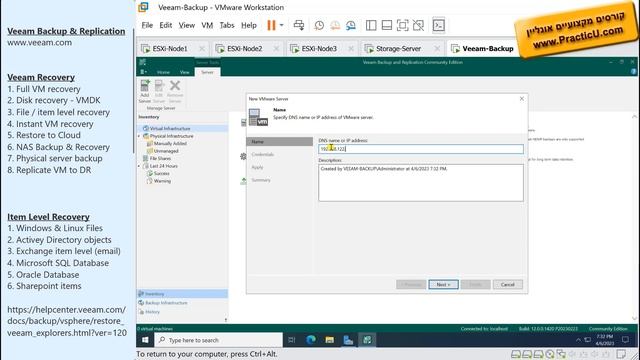Select Virtual Infrastructure tree node
Viewport: 640px width, 360px height.
click(x=170, y=129)
